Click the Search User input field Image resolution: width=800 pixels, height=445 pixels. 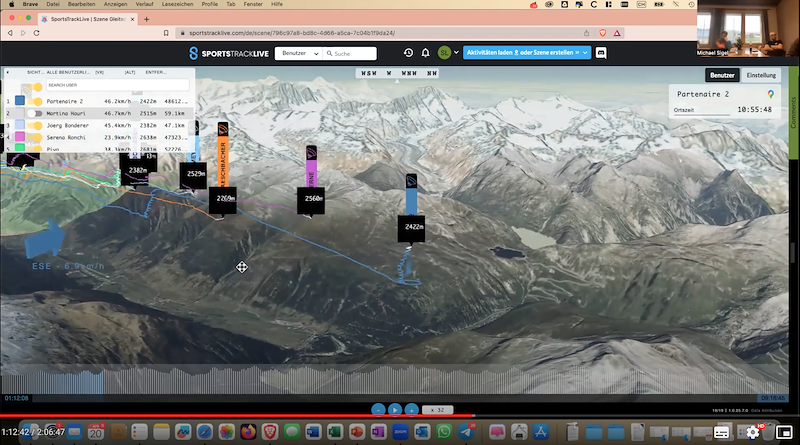118,85
